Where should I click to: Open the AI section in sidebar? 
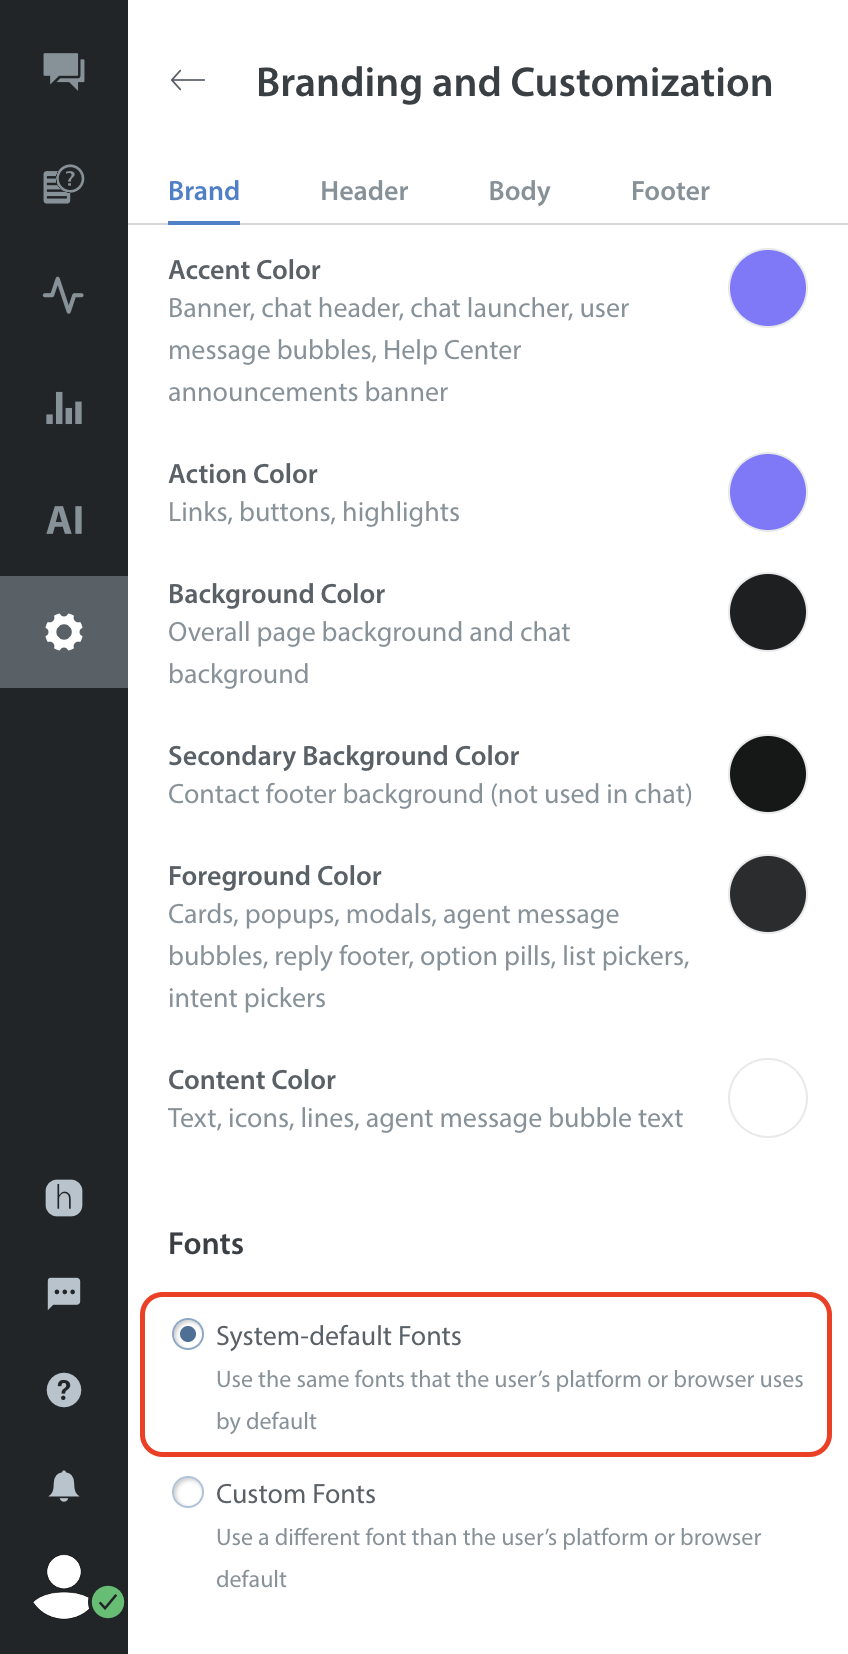pos(64,520)
